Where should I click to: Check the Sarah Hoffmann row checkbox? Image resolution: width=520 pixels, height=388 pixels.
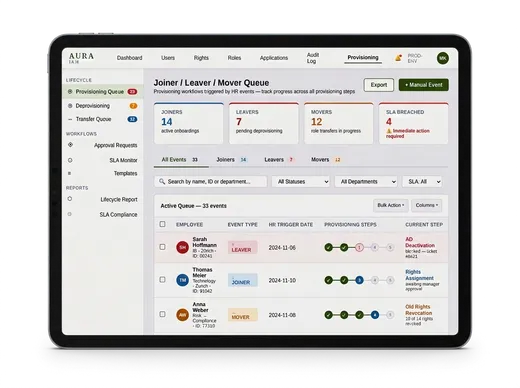click(x=162, y=247)
